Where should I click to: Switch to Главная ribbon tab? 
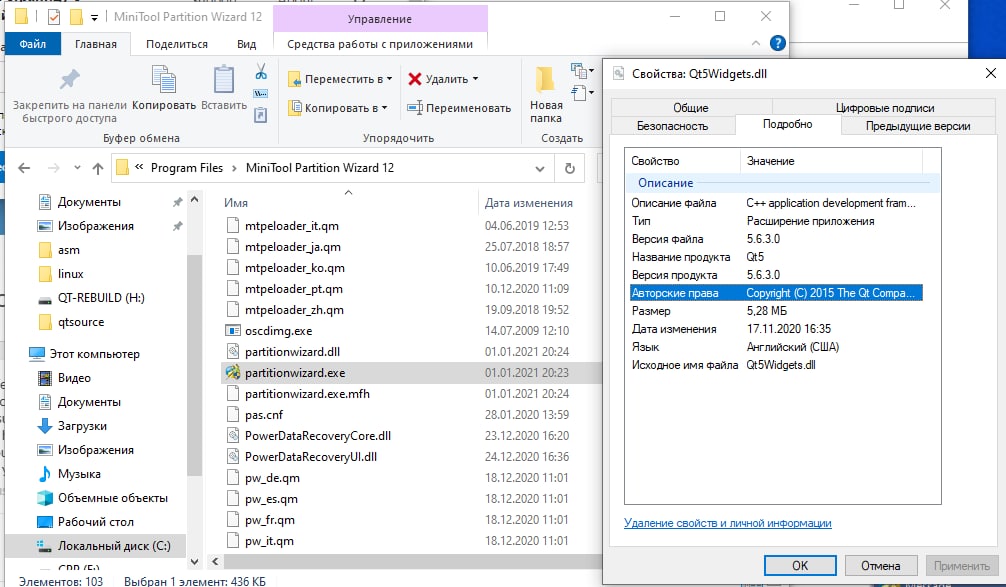pos(96,44)
